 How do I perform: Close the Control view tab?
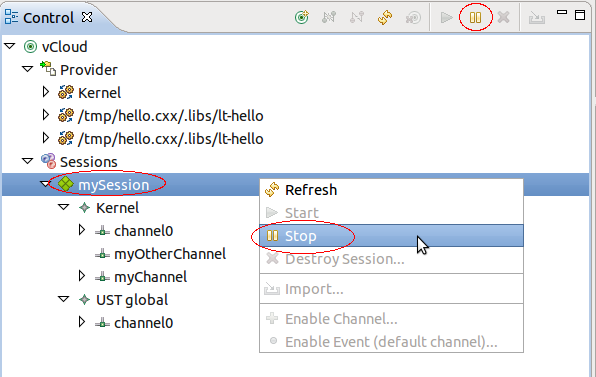pyautogui.click(x=87, y=17)
